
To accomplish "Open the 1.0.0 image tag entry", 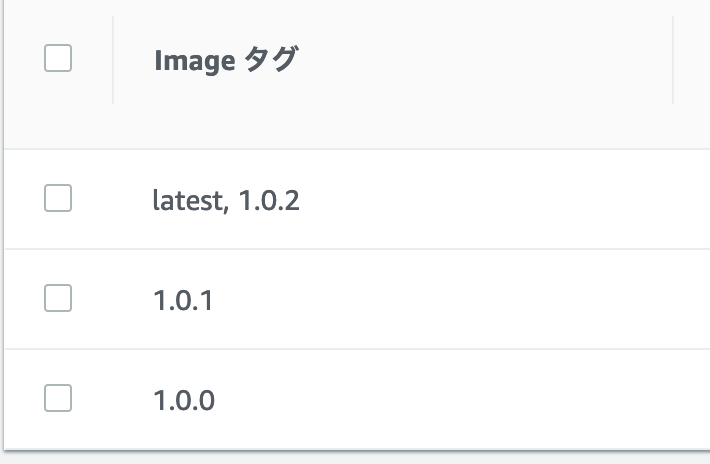I will tap(184, 400).
